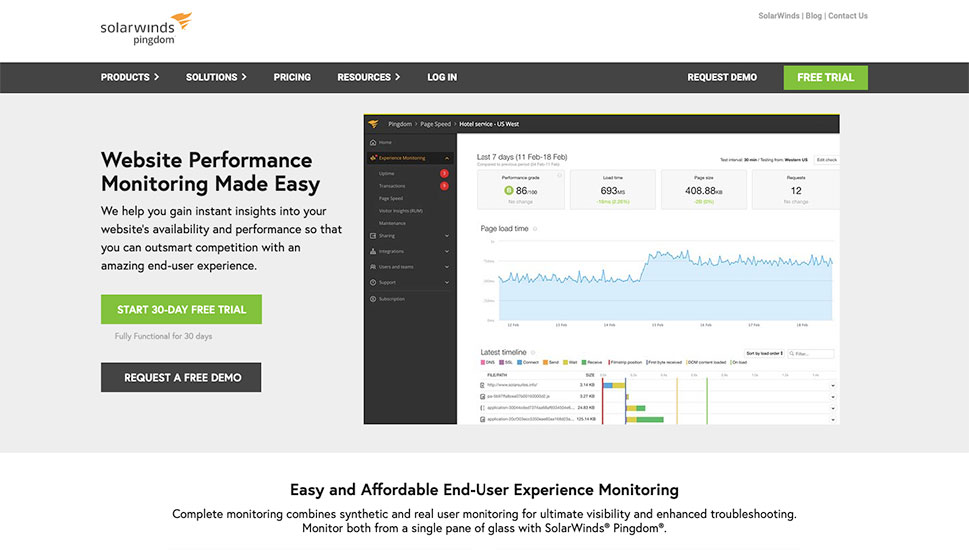Click the Support icon in dashboard sidebar
969x550 pixels.
point(373,282)
